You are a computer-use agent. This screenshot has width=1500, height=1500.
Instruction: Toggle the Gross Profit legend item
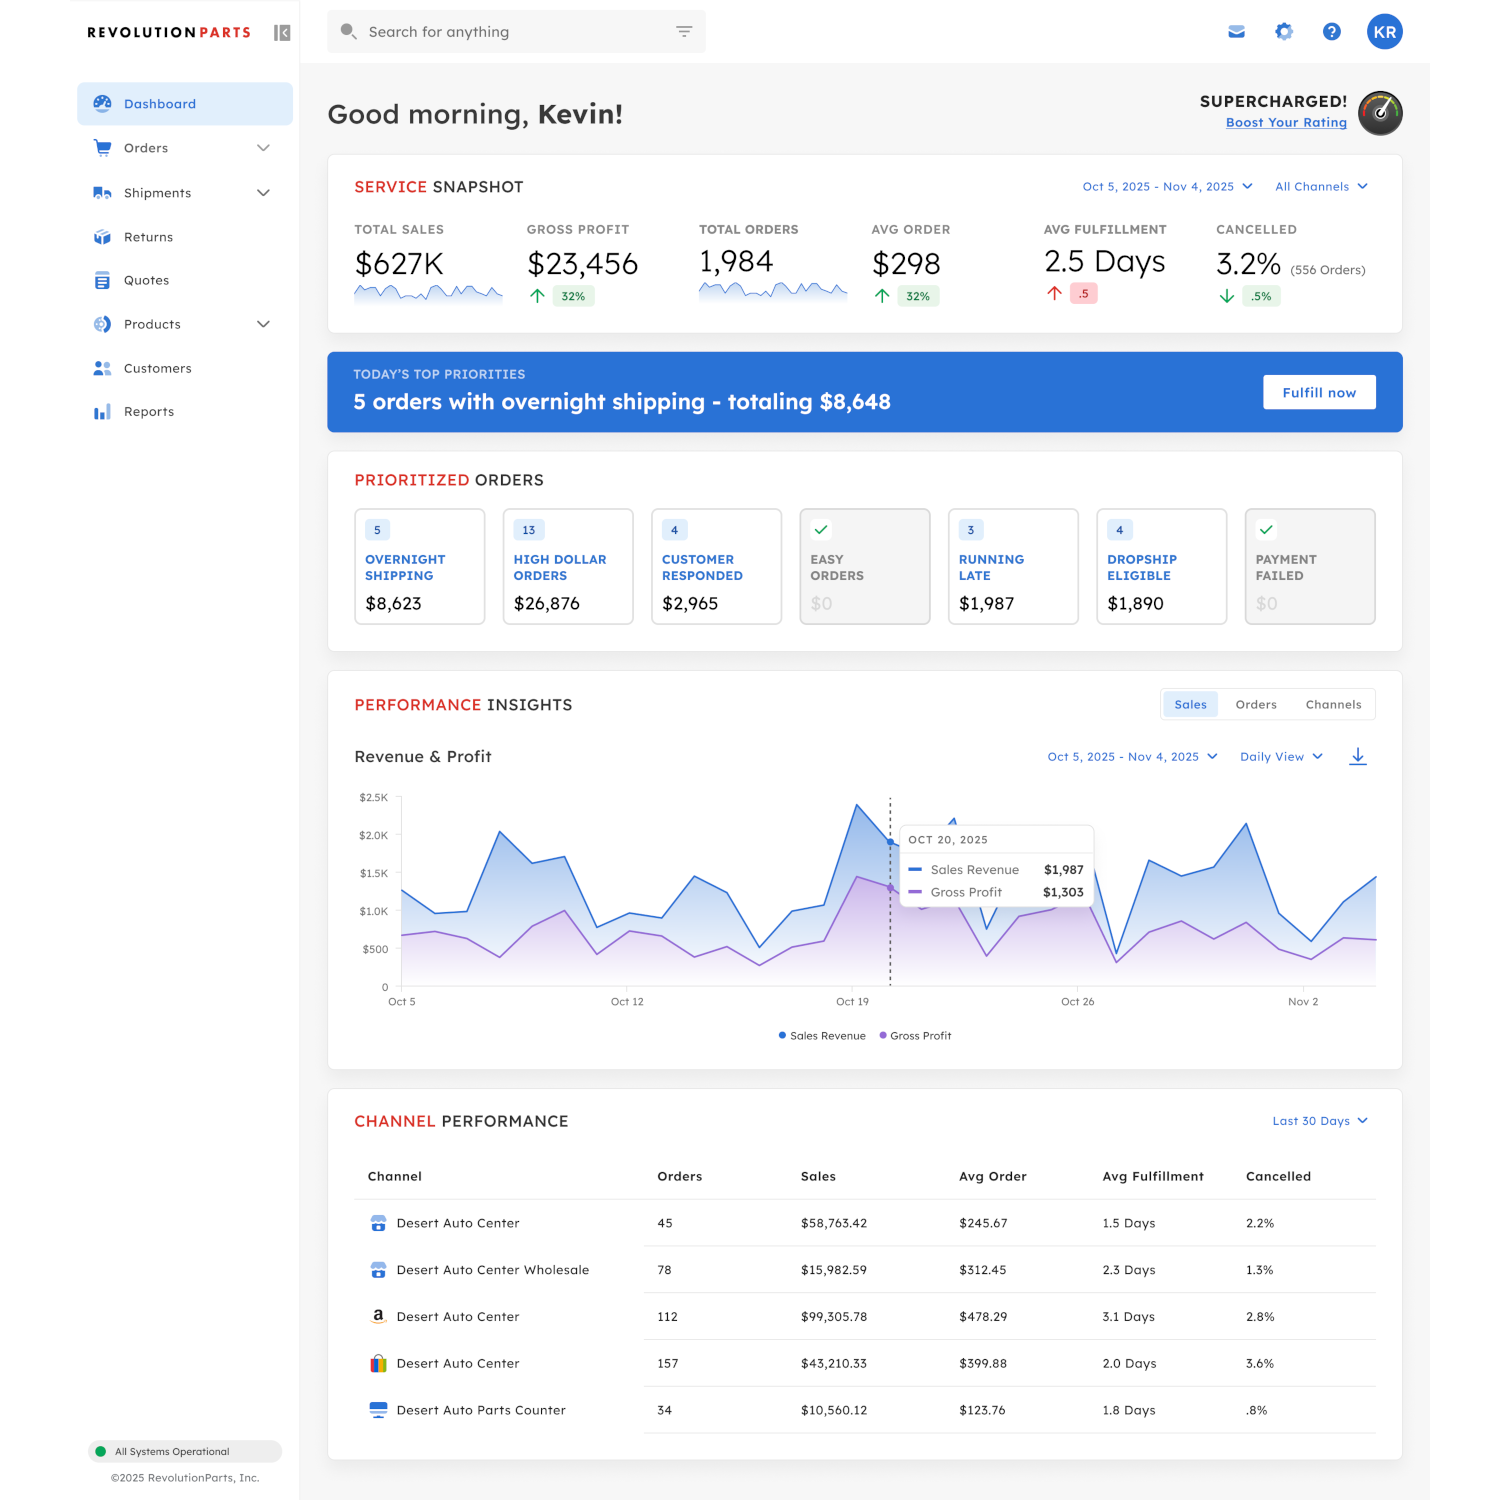(915, 1035)
